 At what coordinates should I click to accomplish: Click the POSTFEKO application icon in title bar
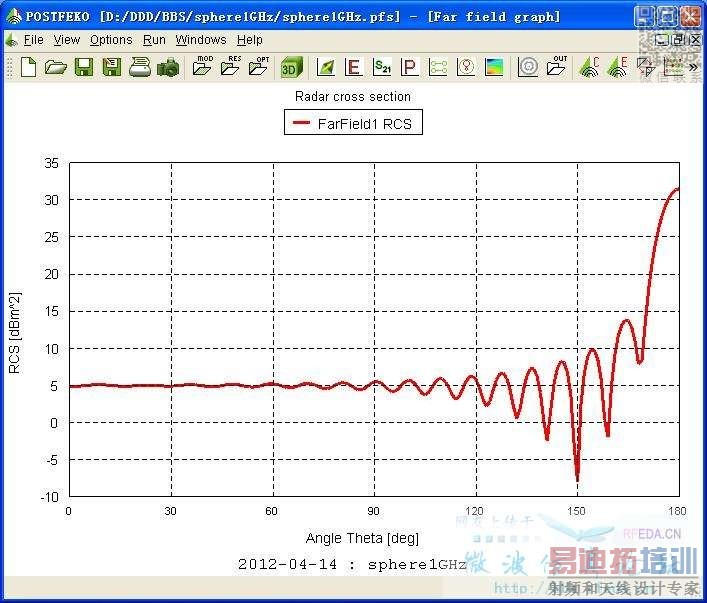(14, 16)
